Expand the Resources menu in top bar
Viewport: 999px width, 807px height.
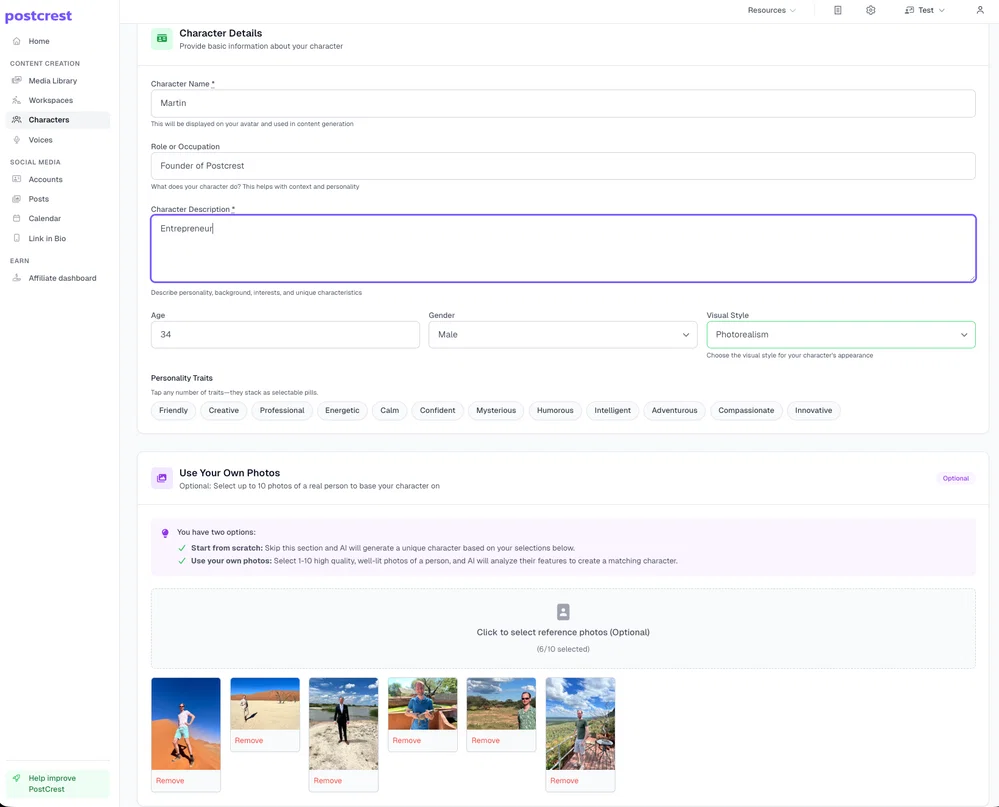click(772, 10)
